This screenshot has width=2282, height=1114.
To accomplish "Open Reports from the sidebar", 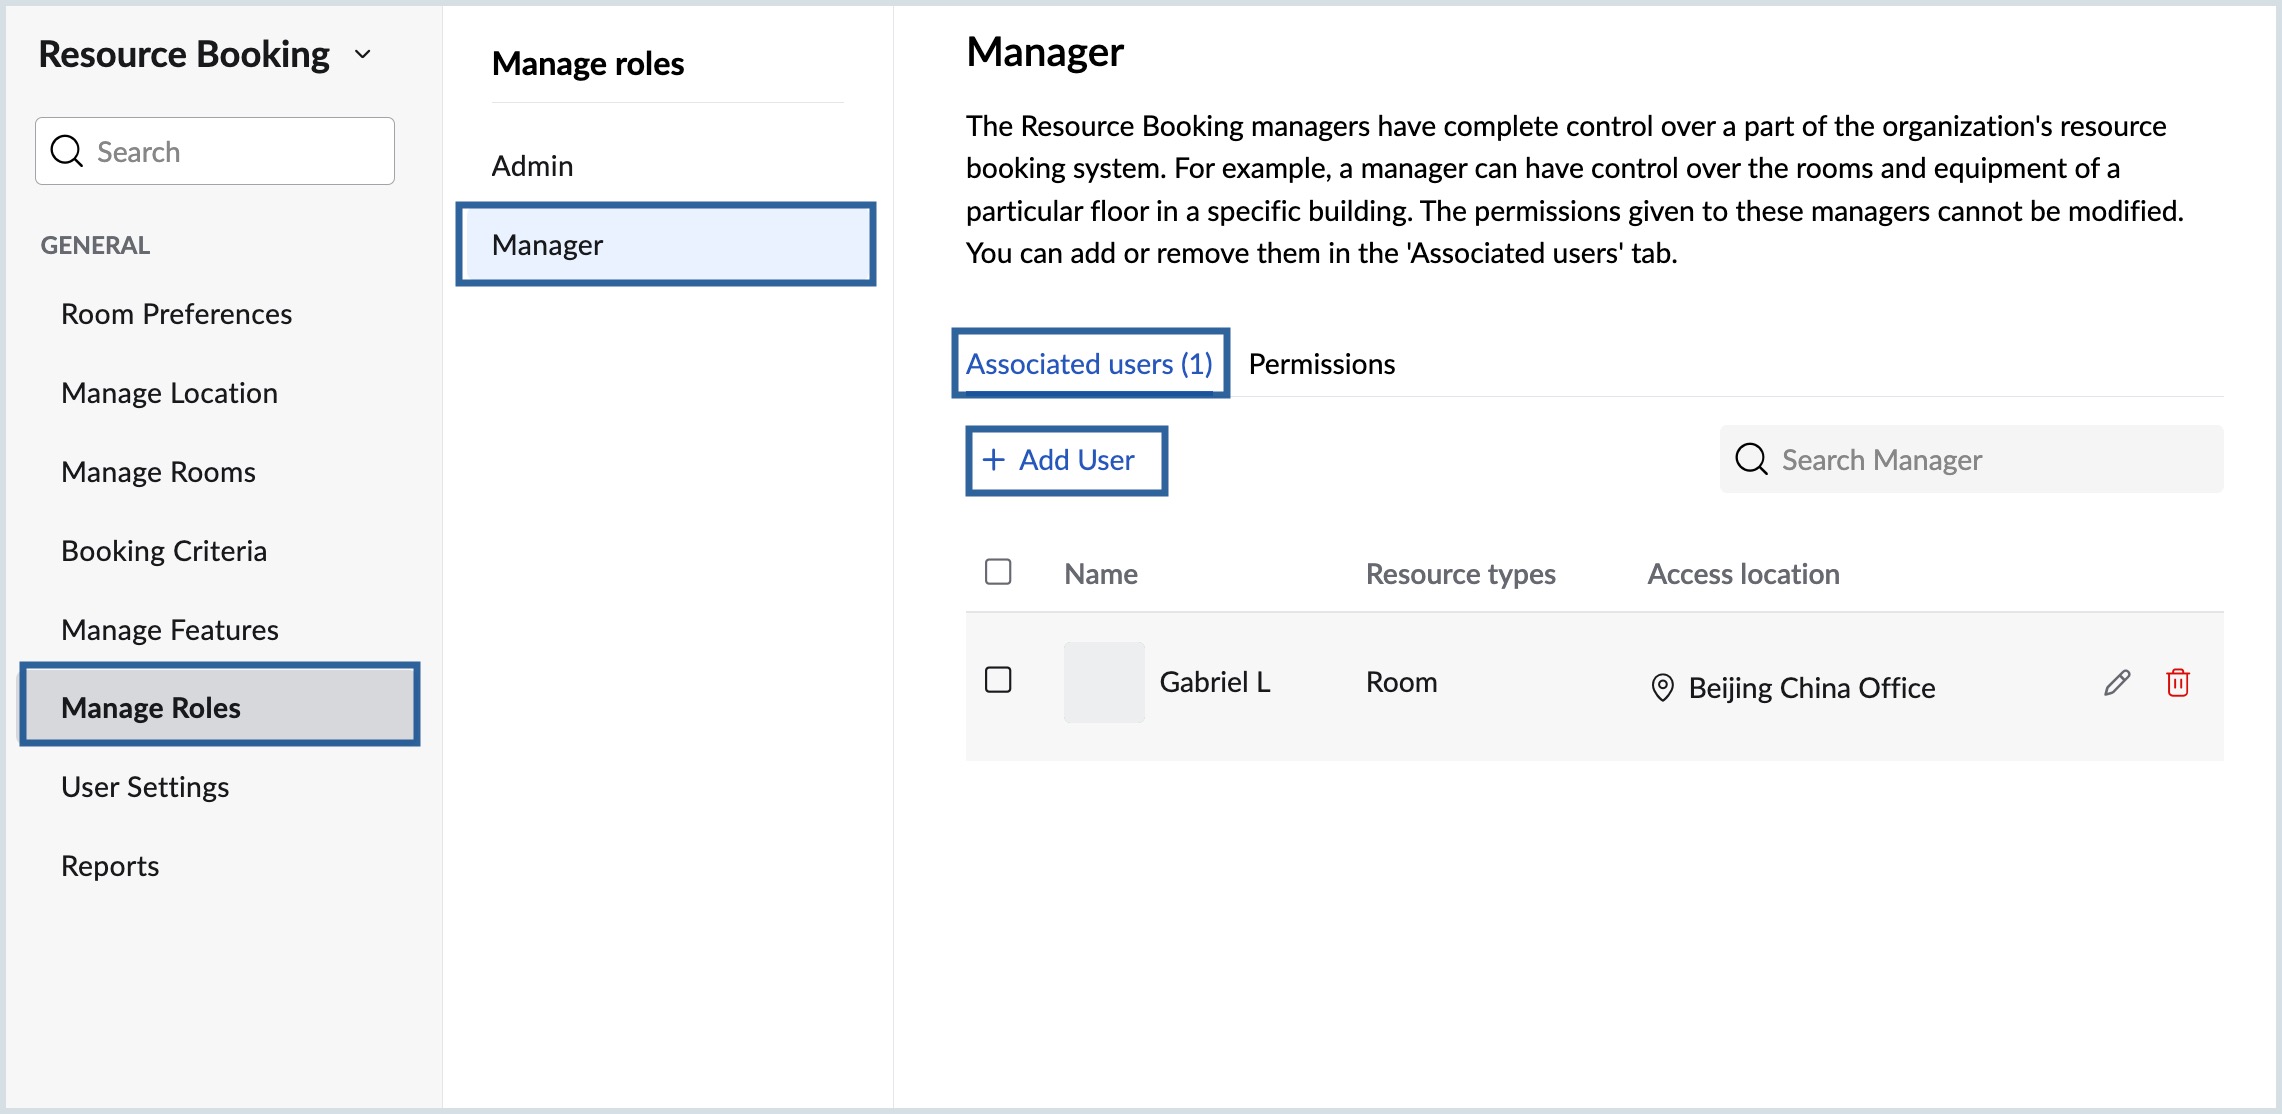I will point(110,866).
